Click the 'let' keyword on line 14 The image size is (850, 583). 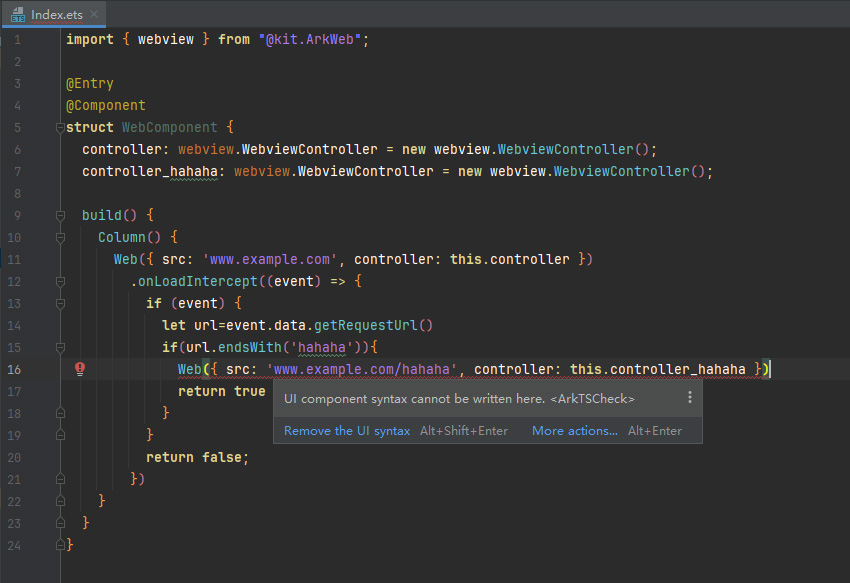tap(173, 325)
